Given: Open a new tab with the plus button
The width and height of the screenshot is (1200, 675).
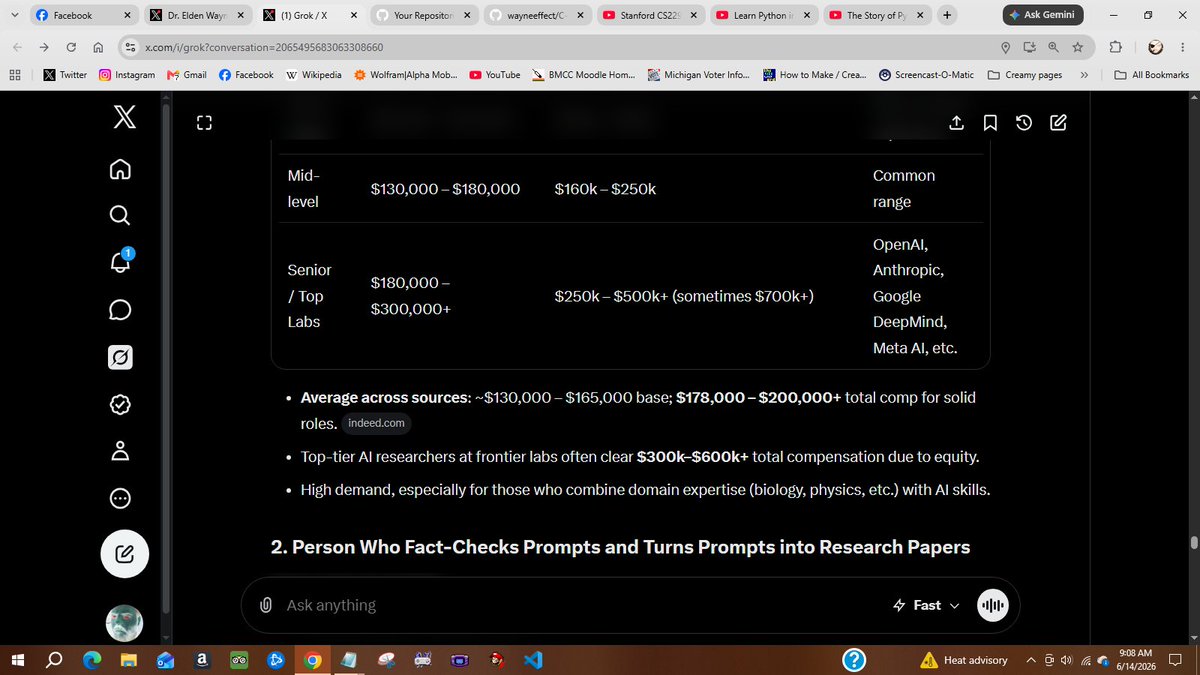Looking at the screenshot, I should pyautogui.click(x=947, y=15).
